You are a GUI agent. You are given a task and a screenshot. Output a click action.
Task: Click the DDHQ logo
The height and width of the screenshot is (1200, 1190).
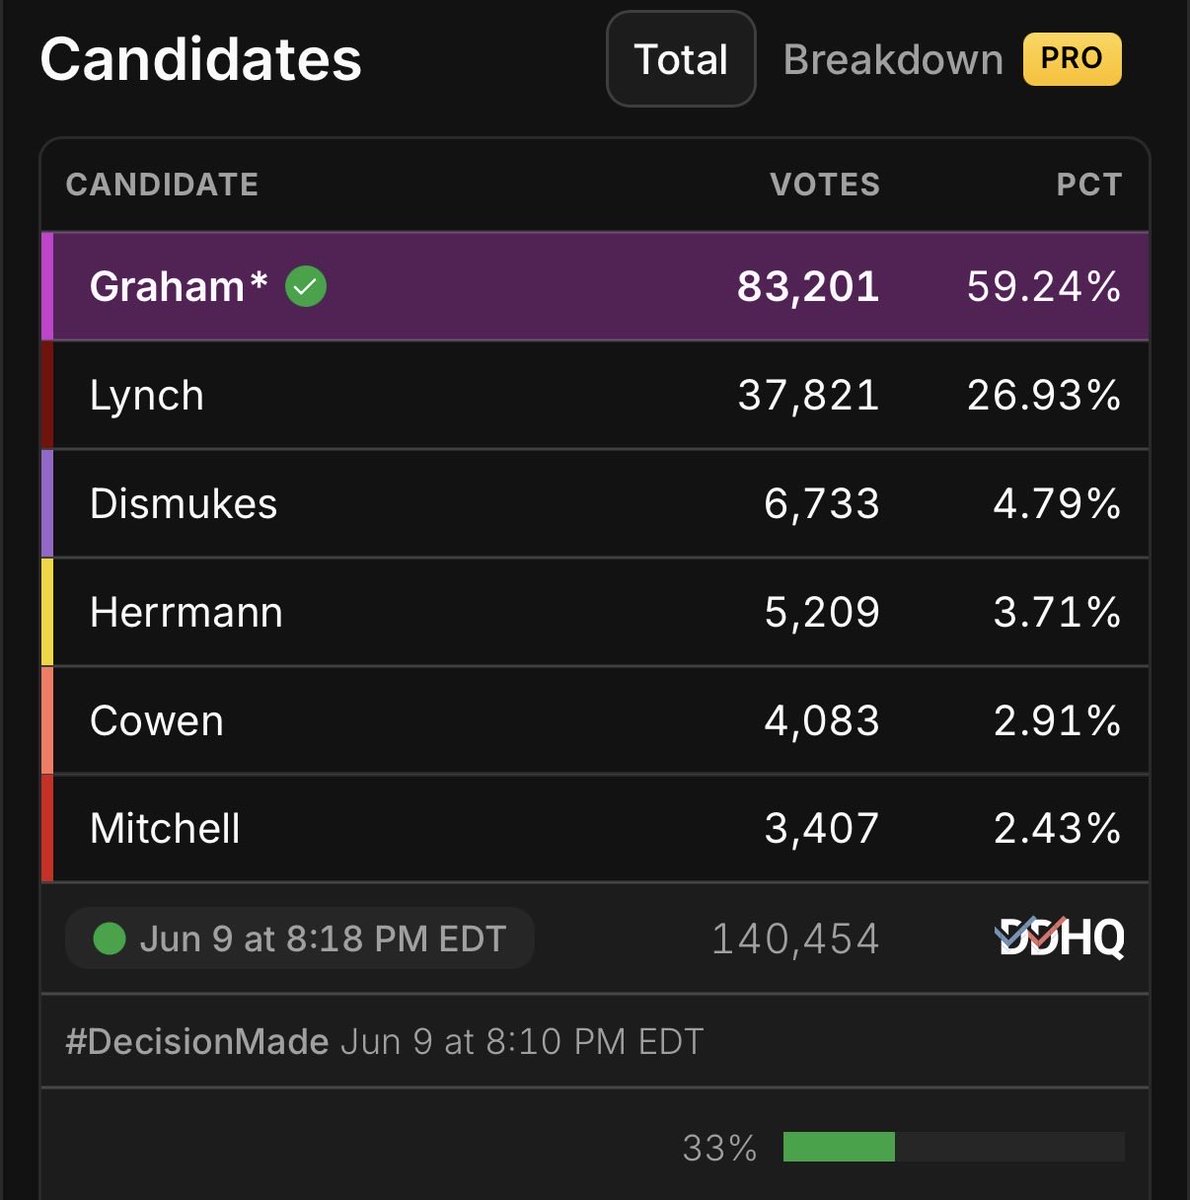[x=1060, y=938]
